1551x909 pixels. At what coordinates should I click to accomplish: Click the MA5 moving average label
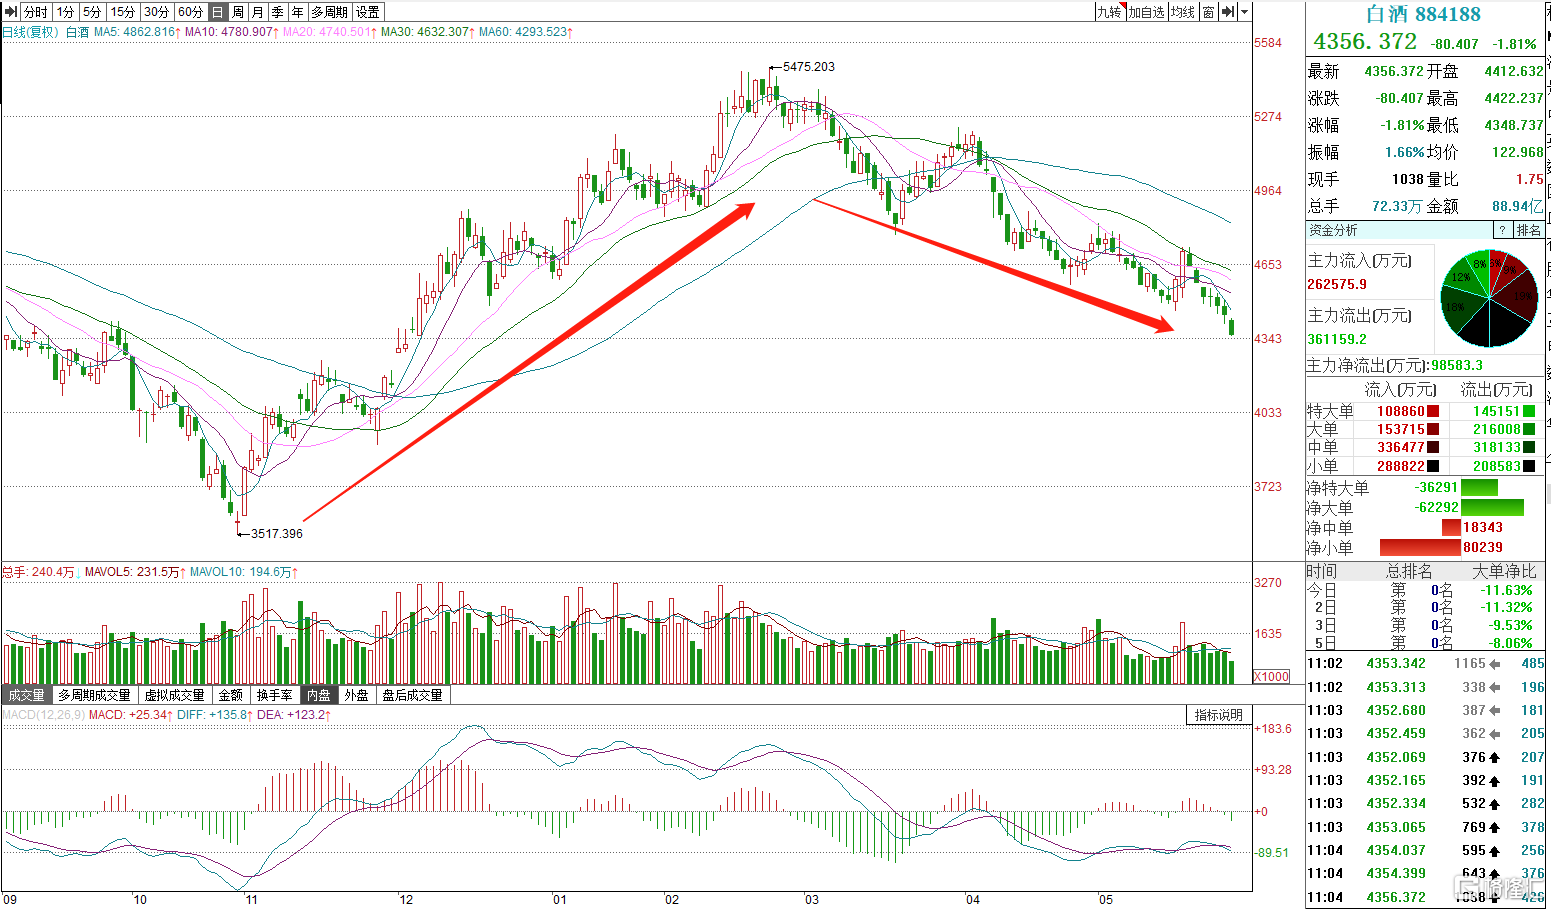(x=137, y=32)
